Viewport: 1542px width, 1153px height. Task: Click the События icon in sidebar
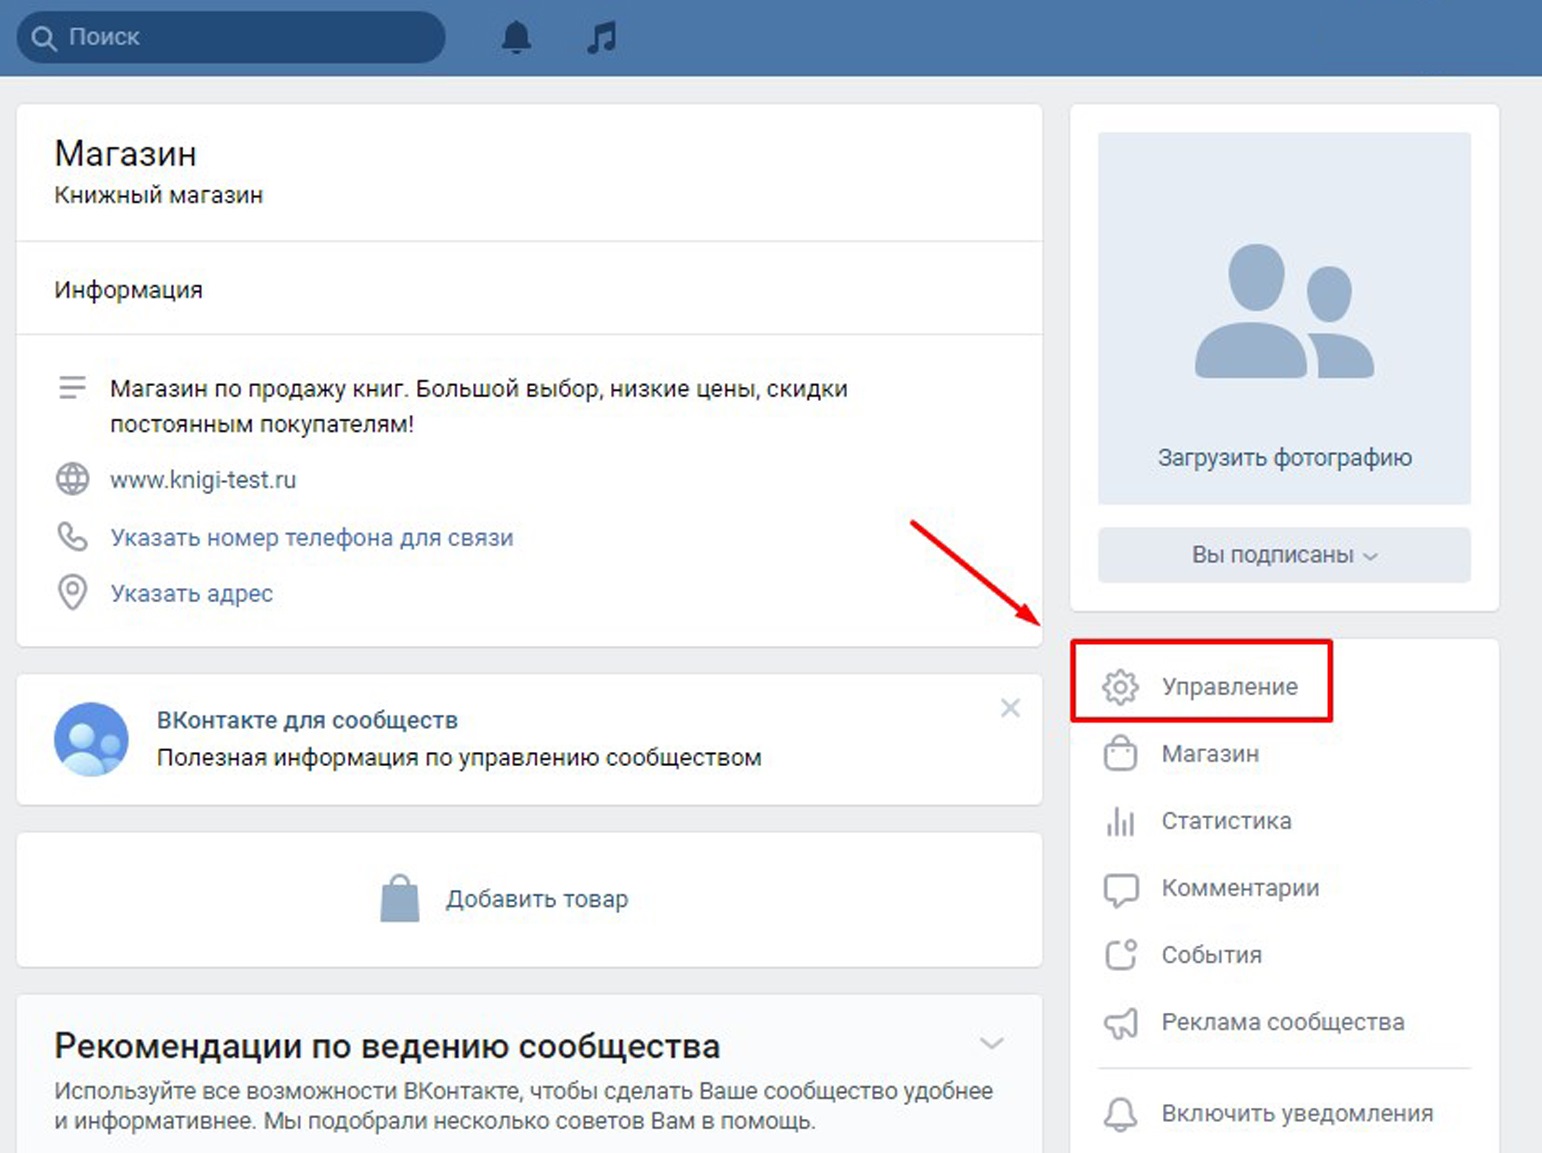(1120, 955)
